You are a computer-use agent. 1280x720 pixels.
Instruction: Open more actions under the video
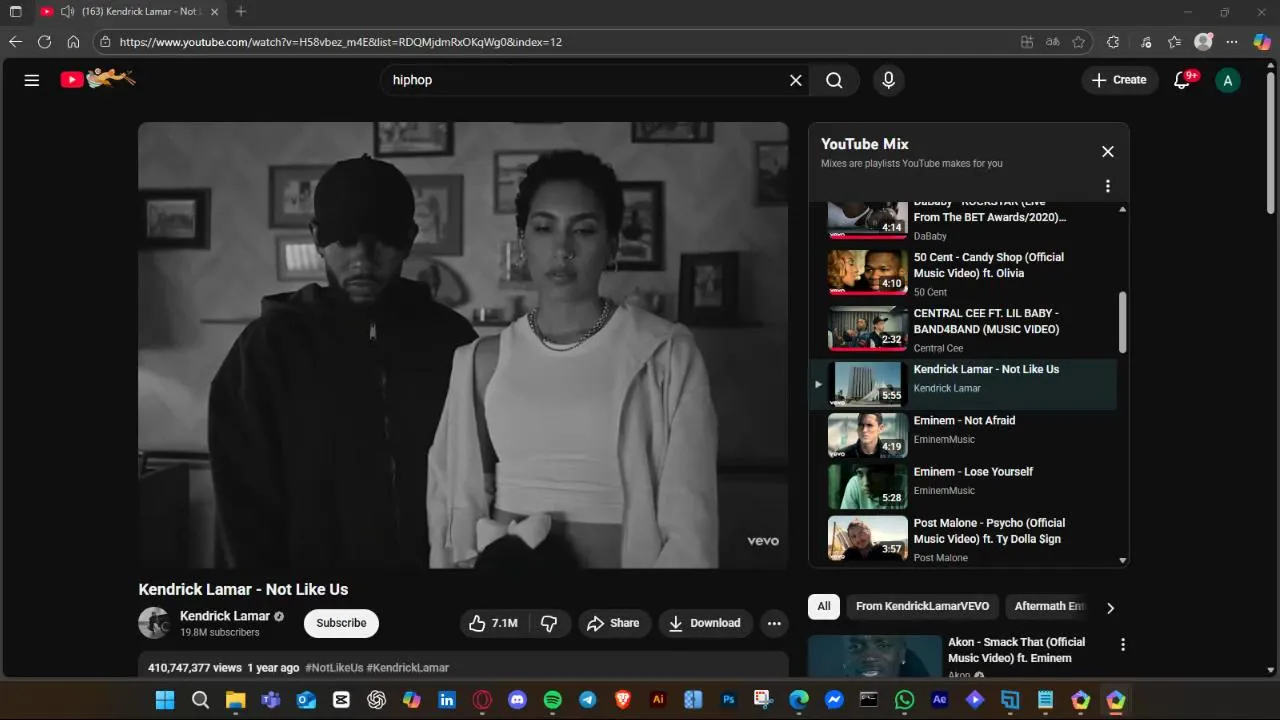coord(774,623)
